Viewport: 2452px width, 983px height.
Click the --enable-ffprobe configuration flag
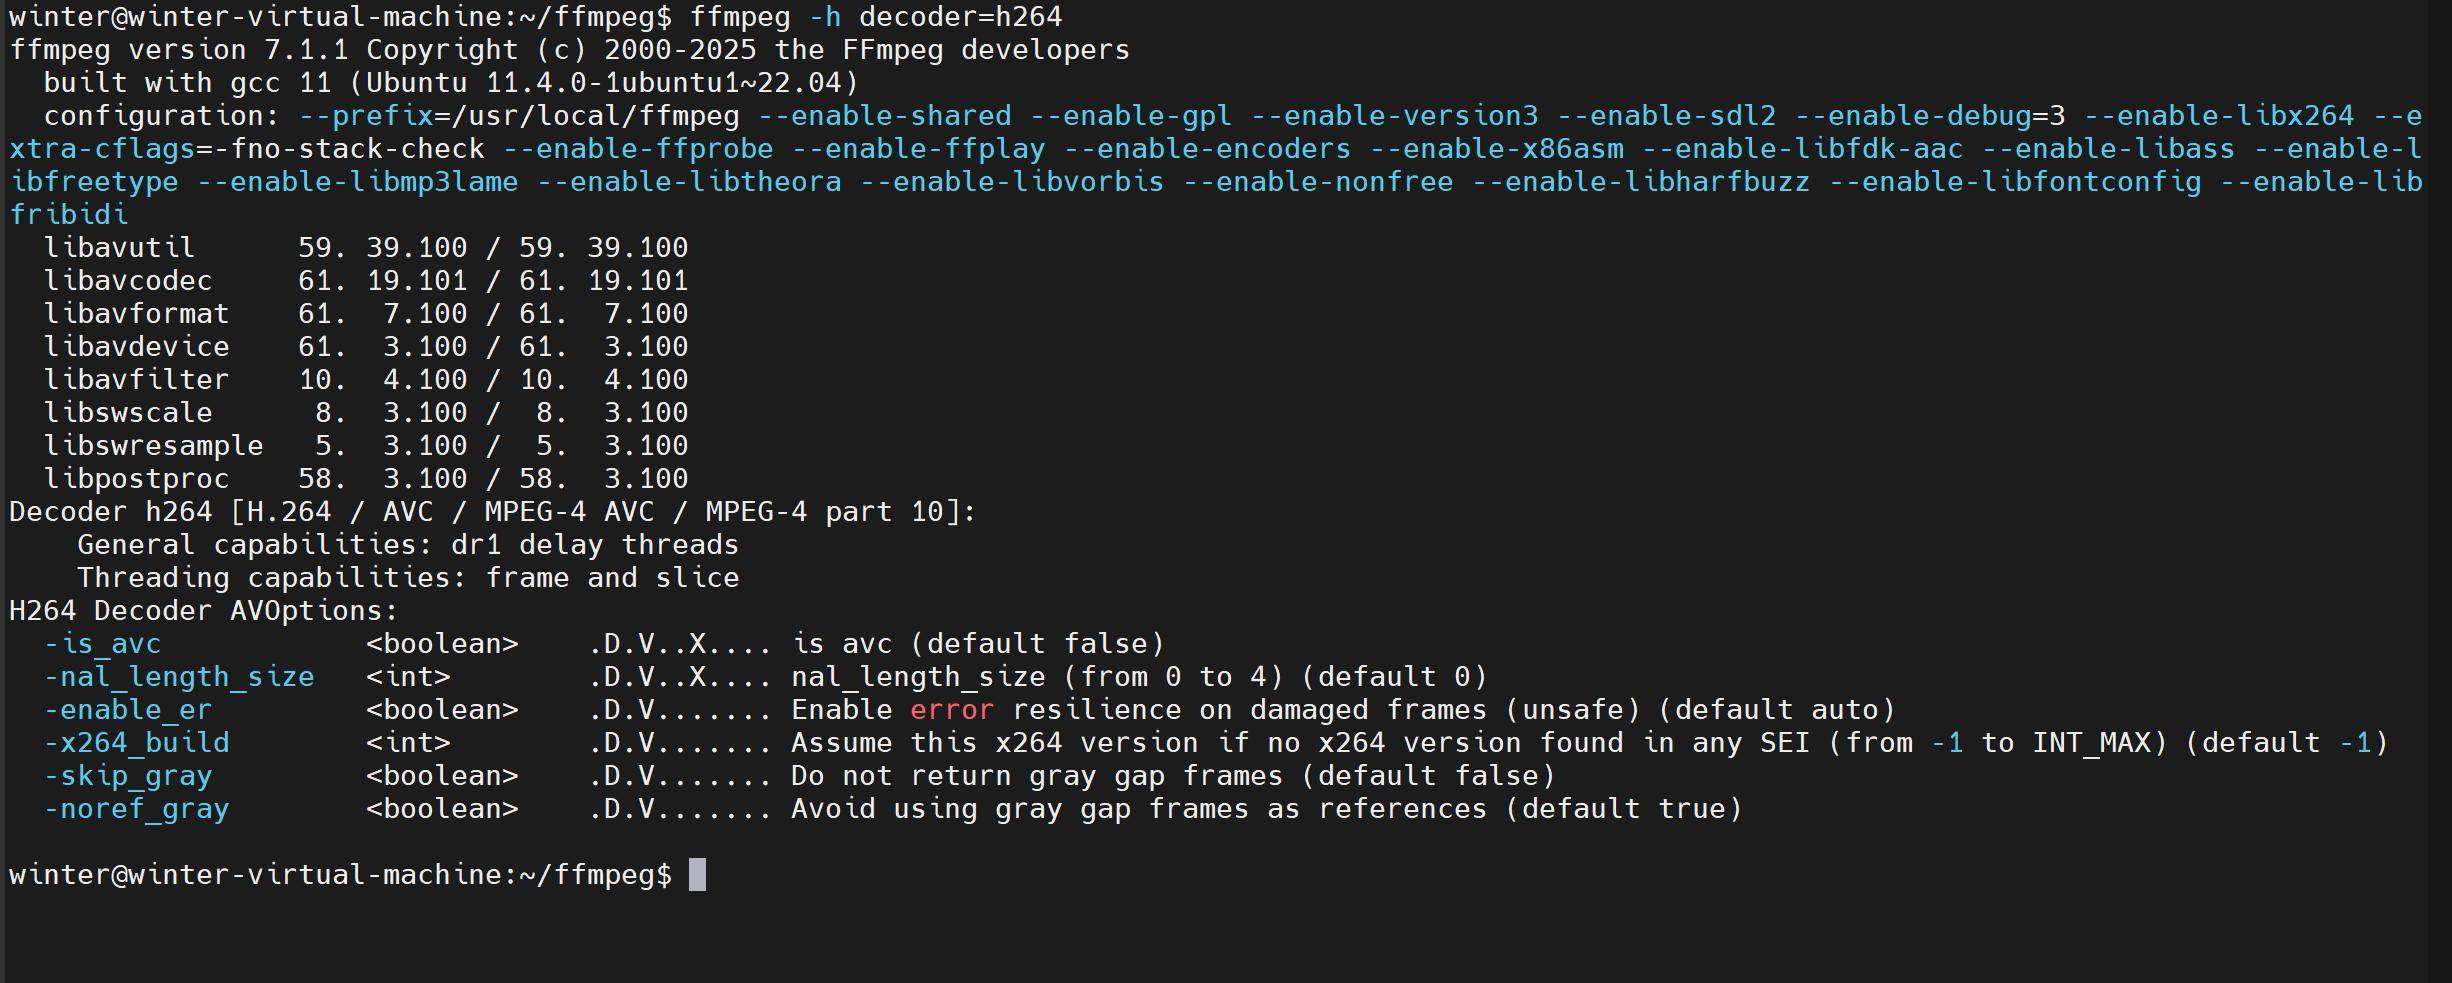coord(638,149)
